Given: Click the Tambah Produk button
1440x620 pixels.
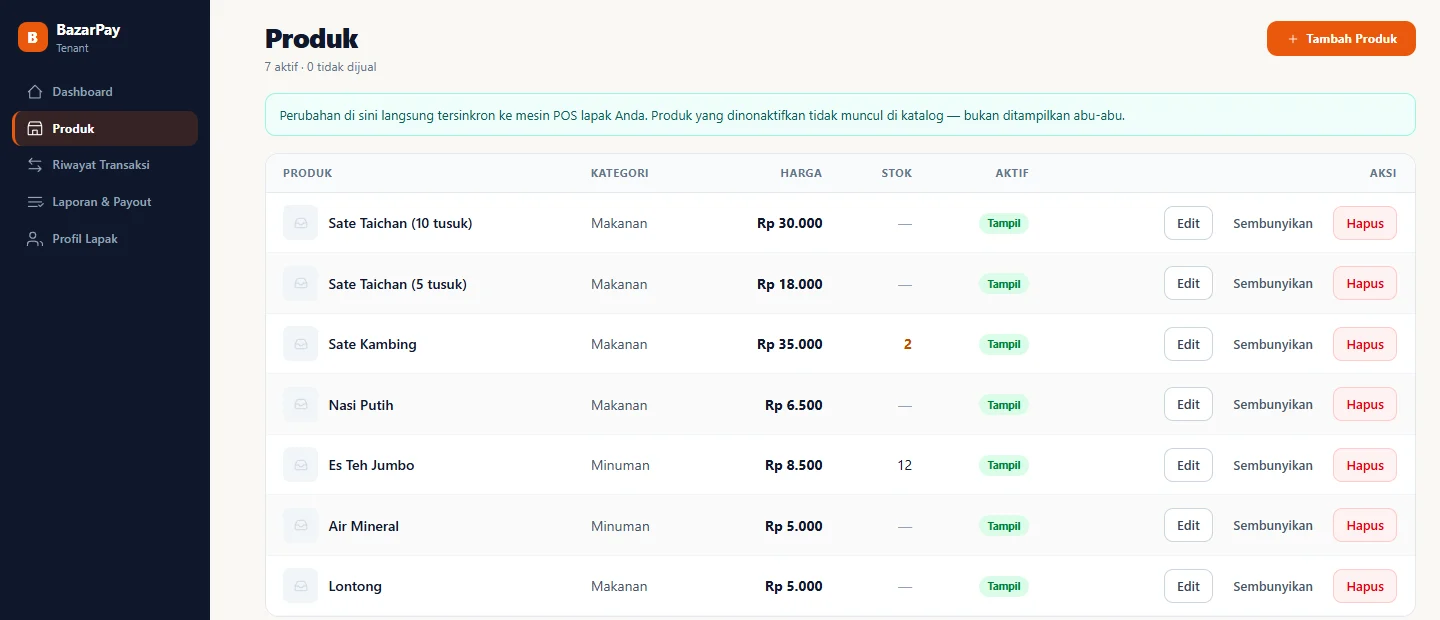Looking at the screenshot, I should point(1341,39).
